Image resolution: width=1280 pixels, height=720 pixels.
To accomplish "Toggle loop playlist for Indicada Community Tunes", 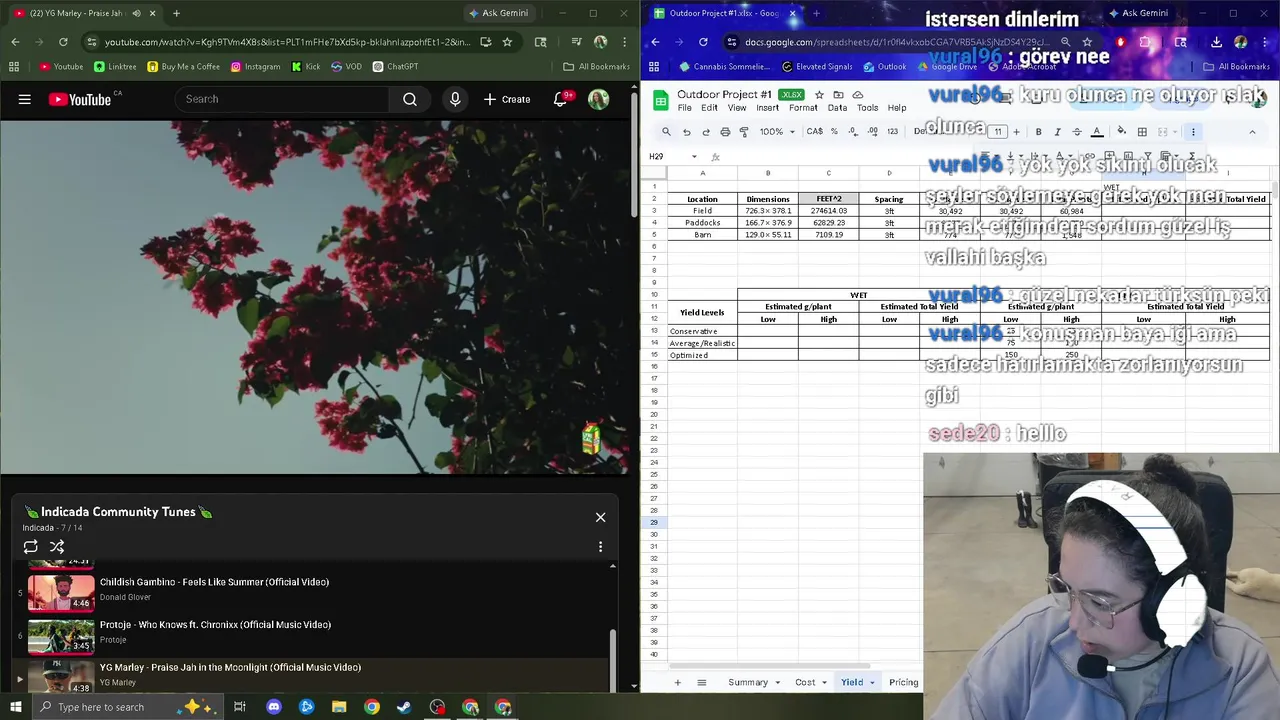I will pyautogui.click(x=31, y=547).
